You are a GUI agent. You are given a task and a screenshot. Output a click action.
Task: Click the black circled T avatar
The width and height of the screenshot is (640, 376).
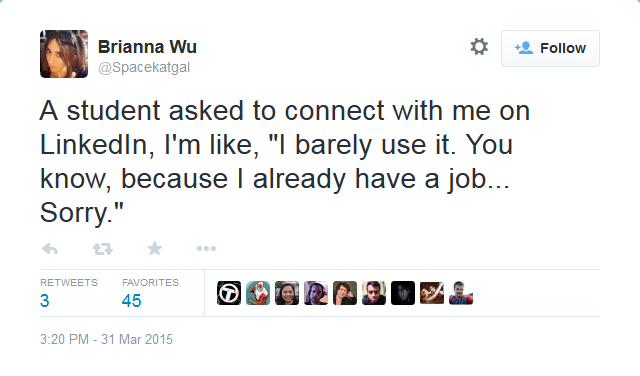[x=229, y=293]
